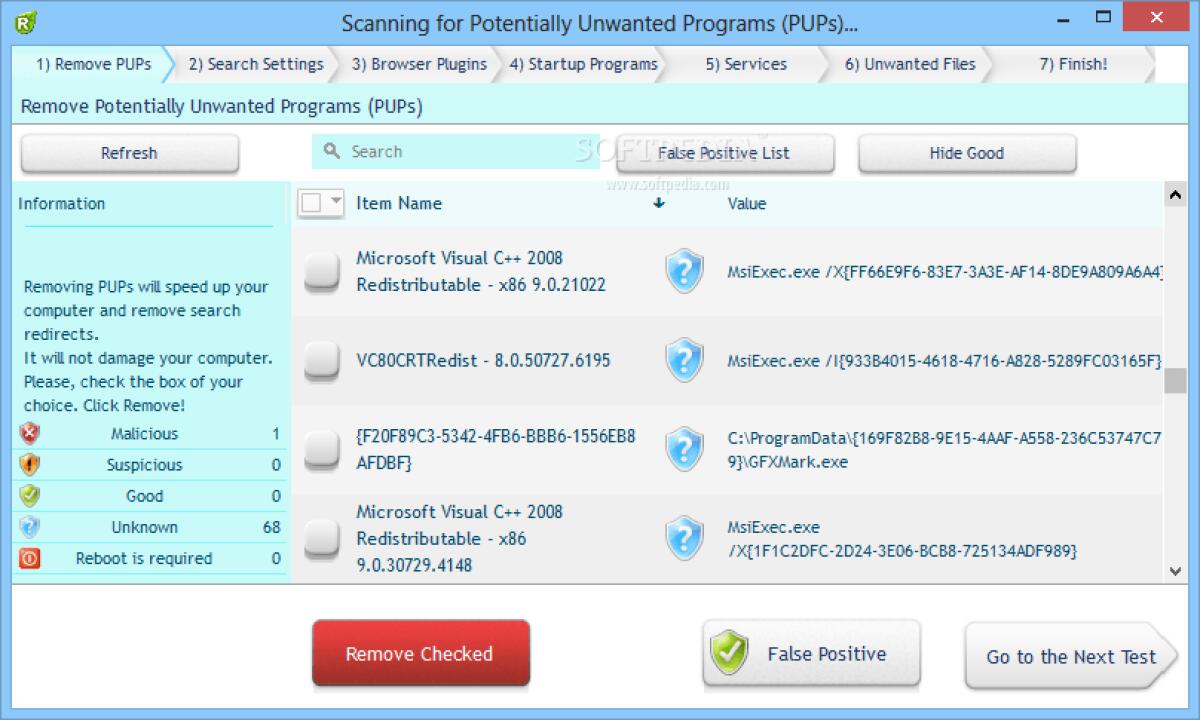Viewport: 1200px width, 720px height.
Task: Click the magnifier icon in the search box
Action: [x=333, y=150]
